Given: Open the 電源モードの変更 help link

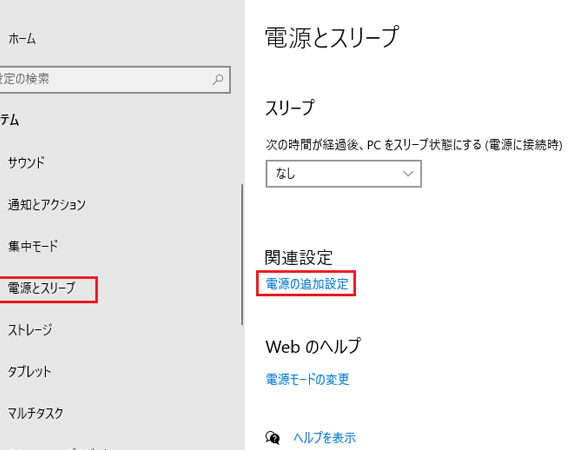Looking at the screenshot, I should (307, 379).
